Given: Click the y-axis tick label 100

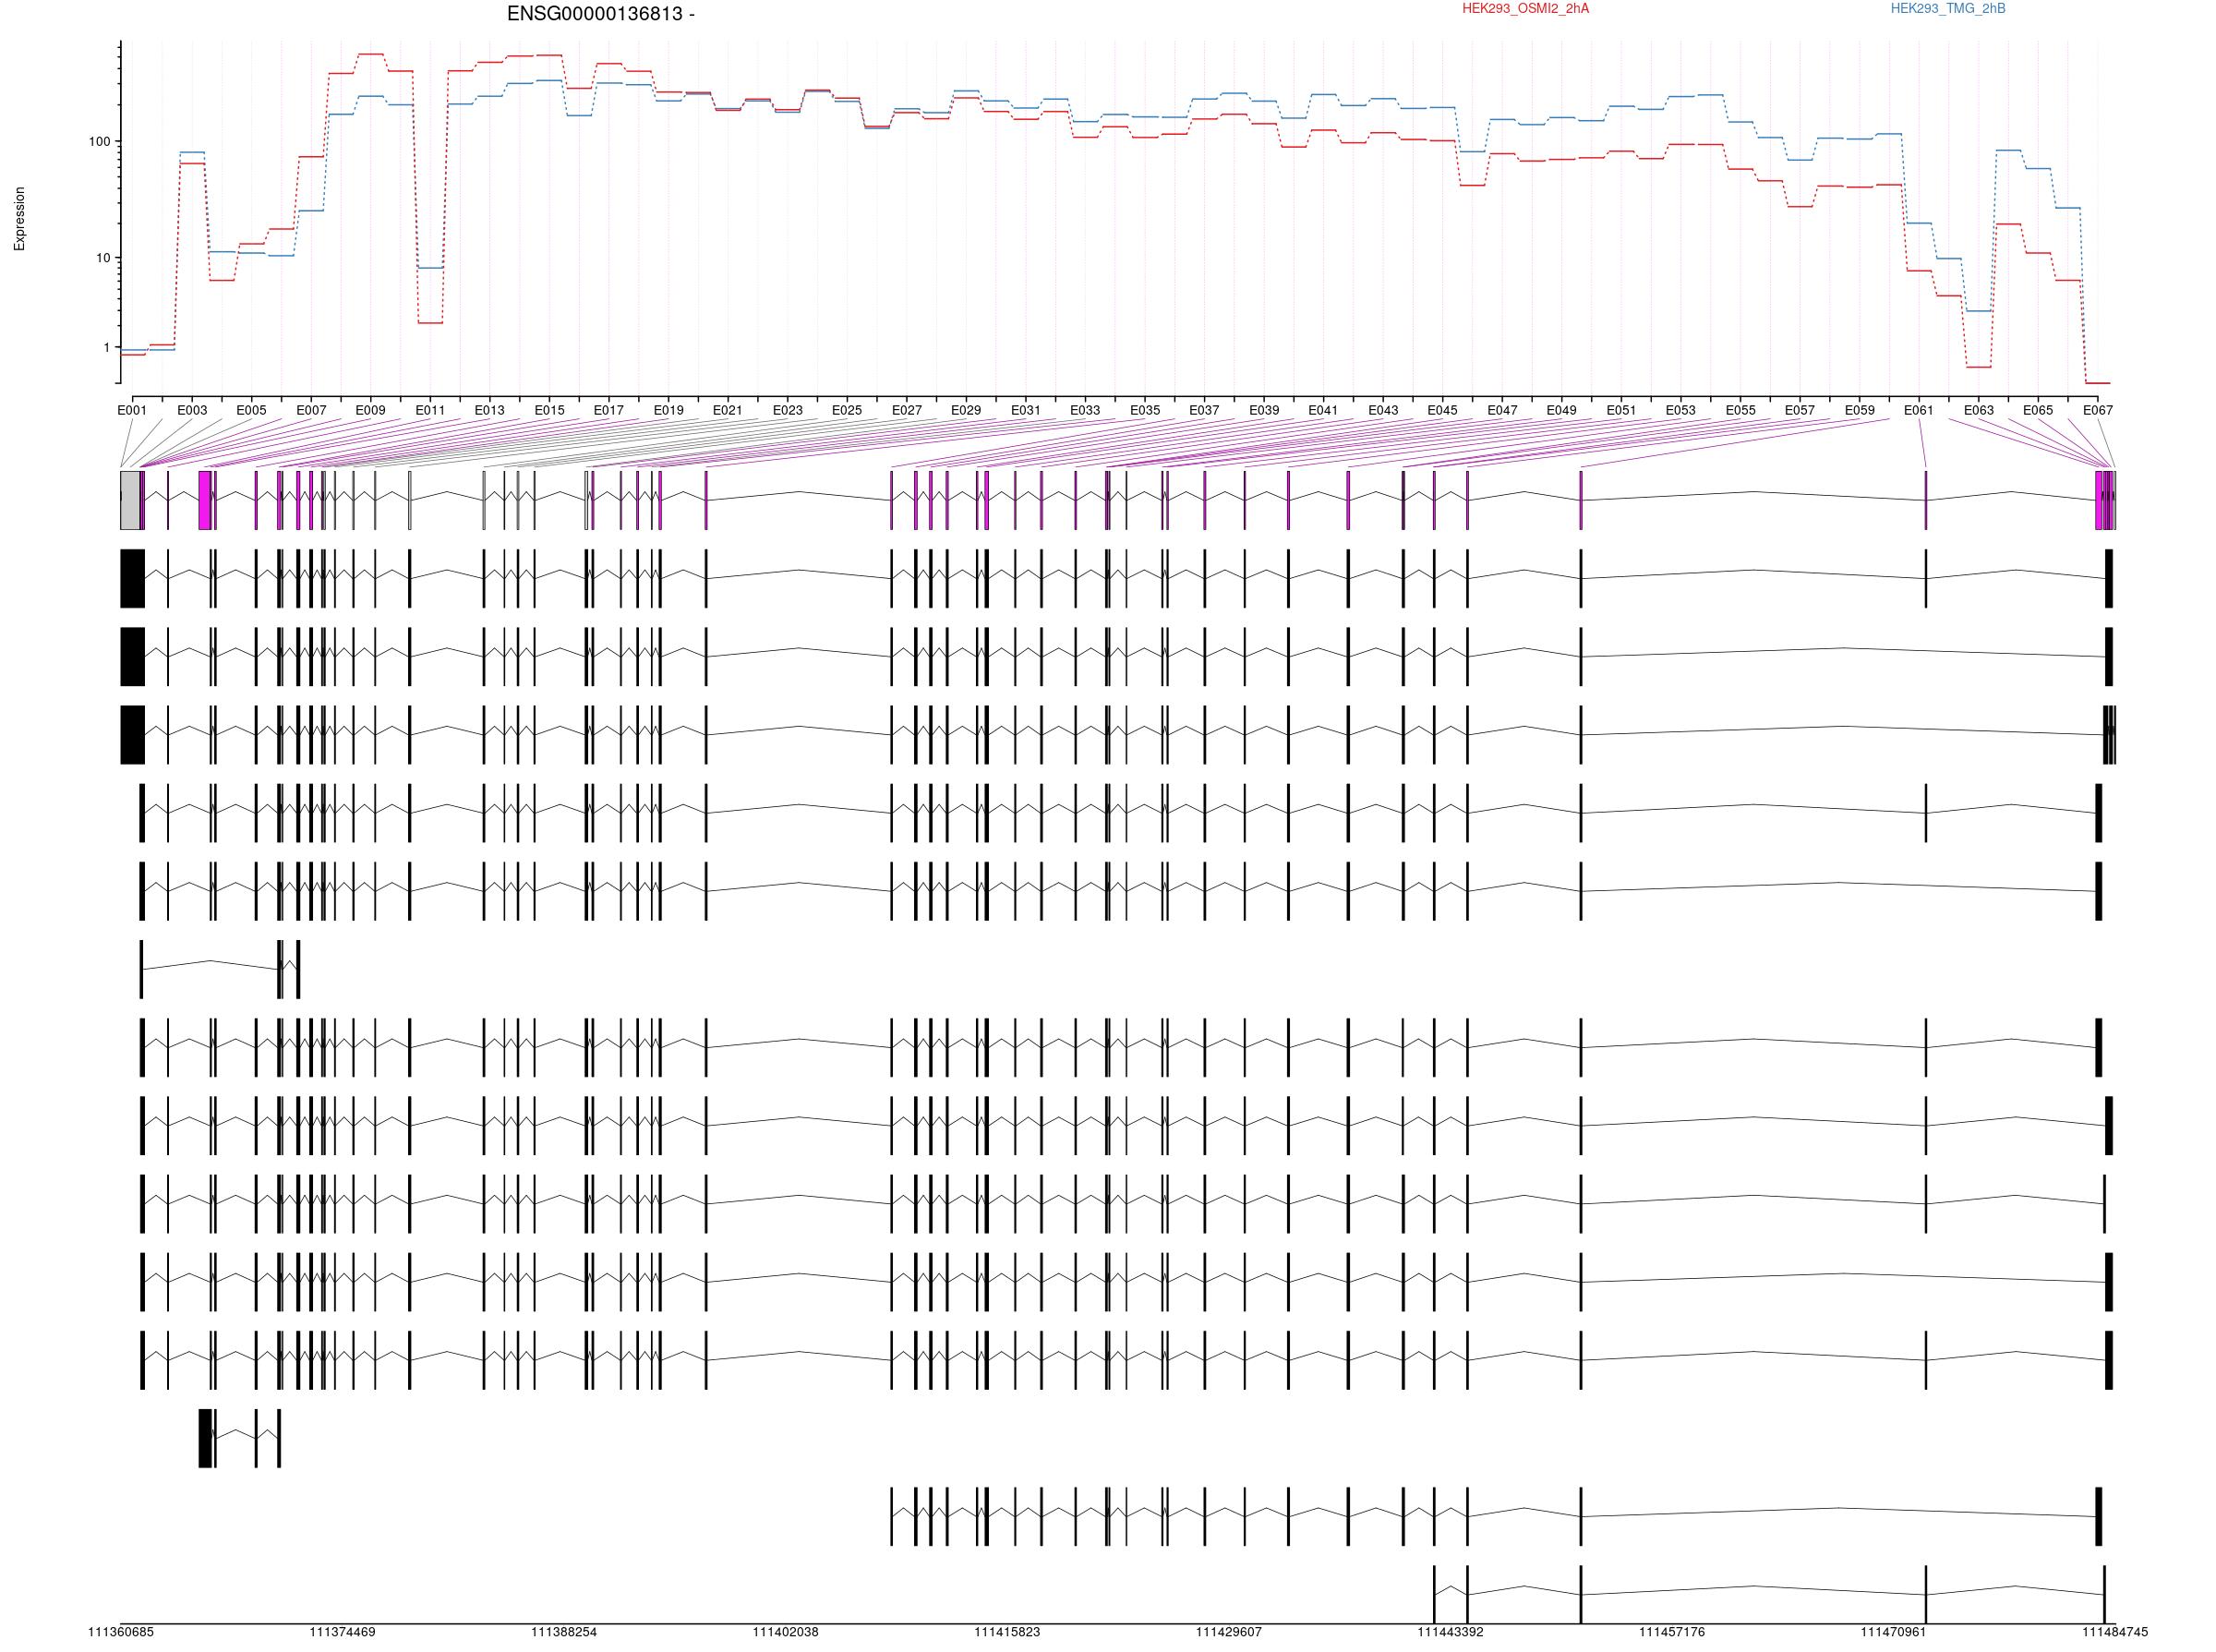Looking at the screenshot, I should coord(99,142).
